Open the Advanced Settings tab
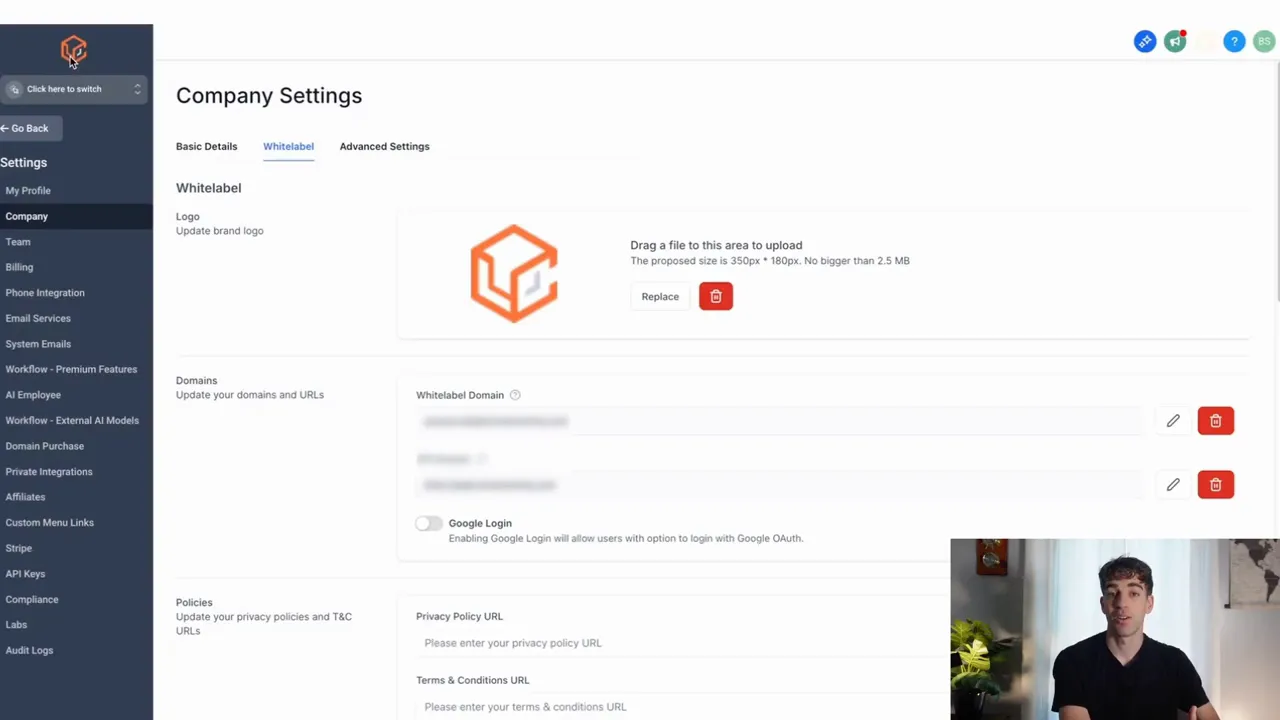Screen dimensions: 1280x720 pyautogui.click(x=384, y=146)
